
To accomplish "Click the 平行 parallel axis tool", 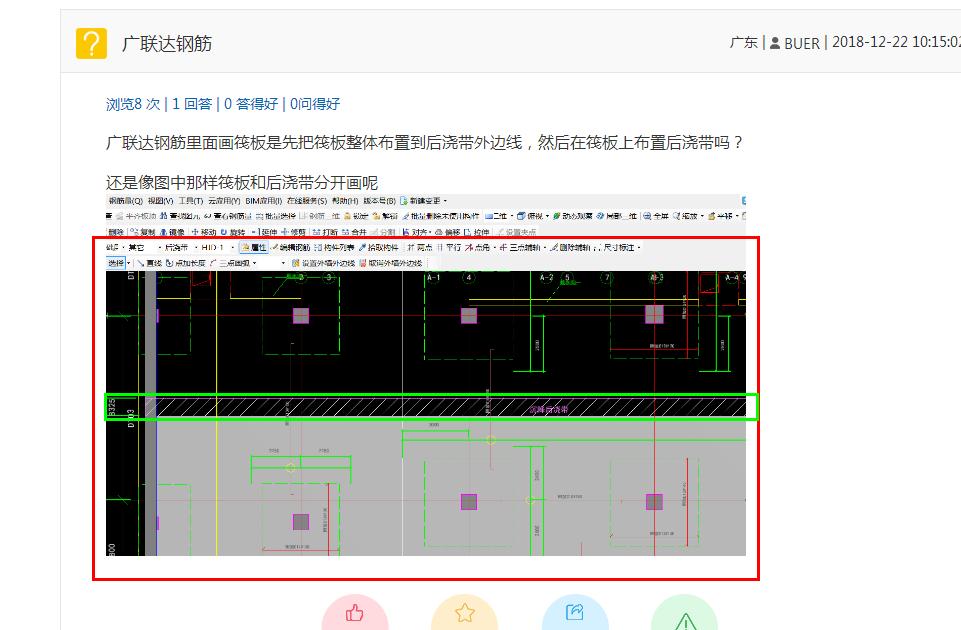I will pyautogui.click(x=449, y=248).
